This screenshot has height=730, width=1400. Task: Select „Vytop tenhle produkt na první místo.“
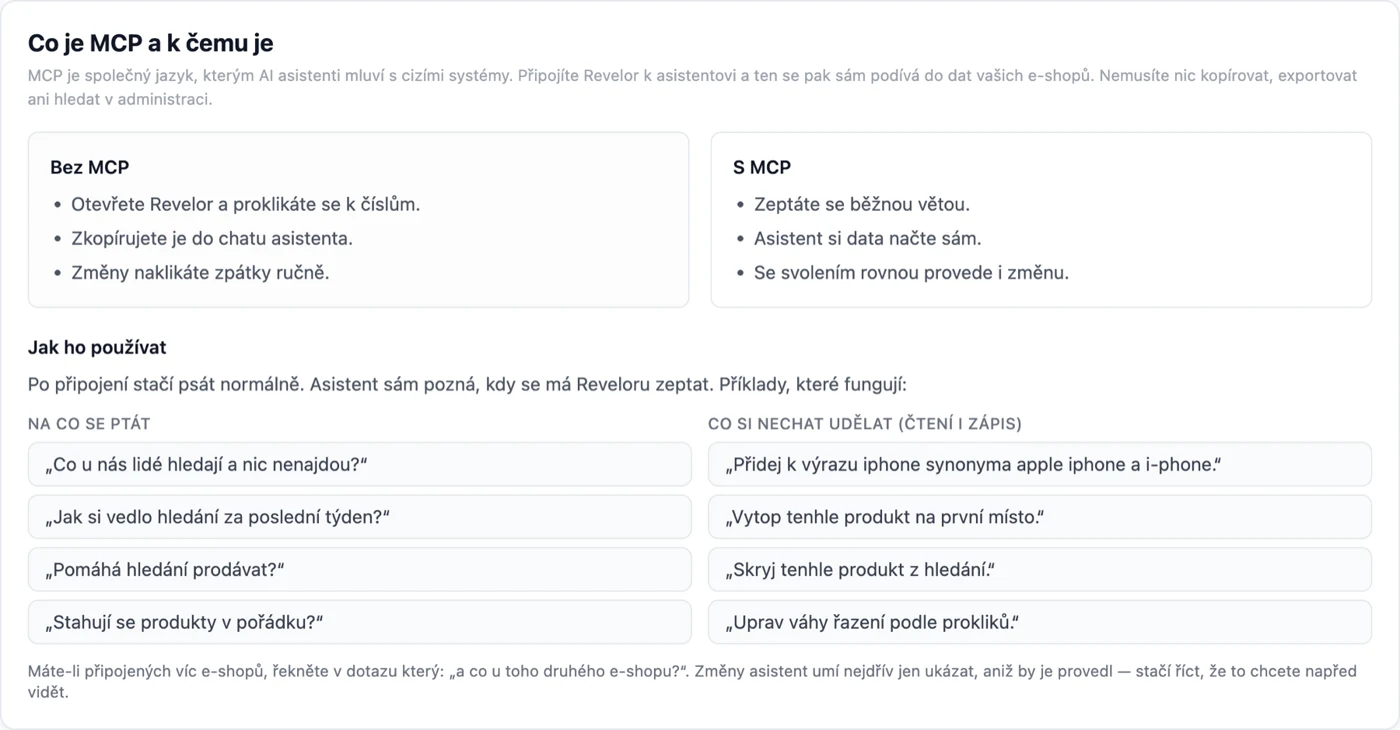pyautogui.click(x=1040, y=517)
